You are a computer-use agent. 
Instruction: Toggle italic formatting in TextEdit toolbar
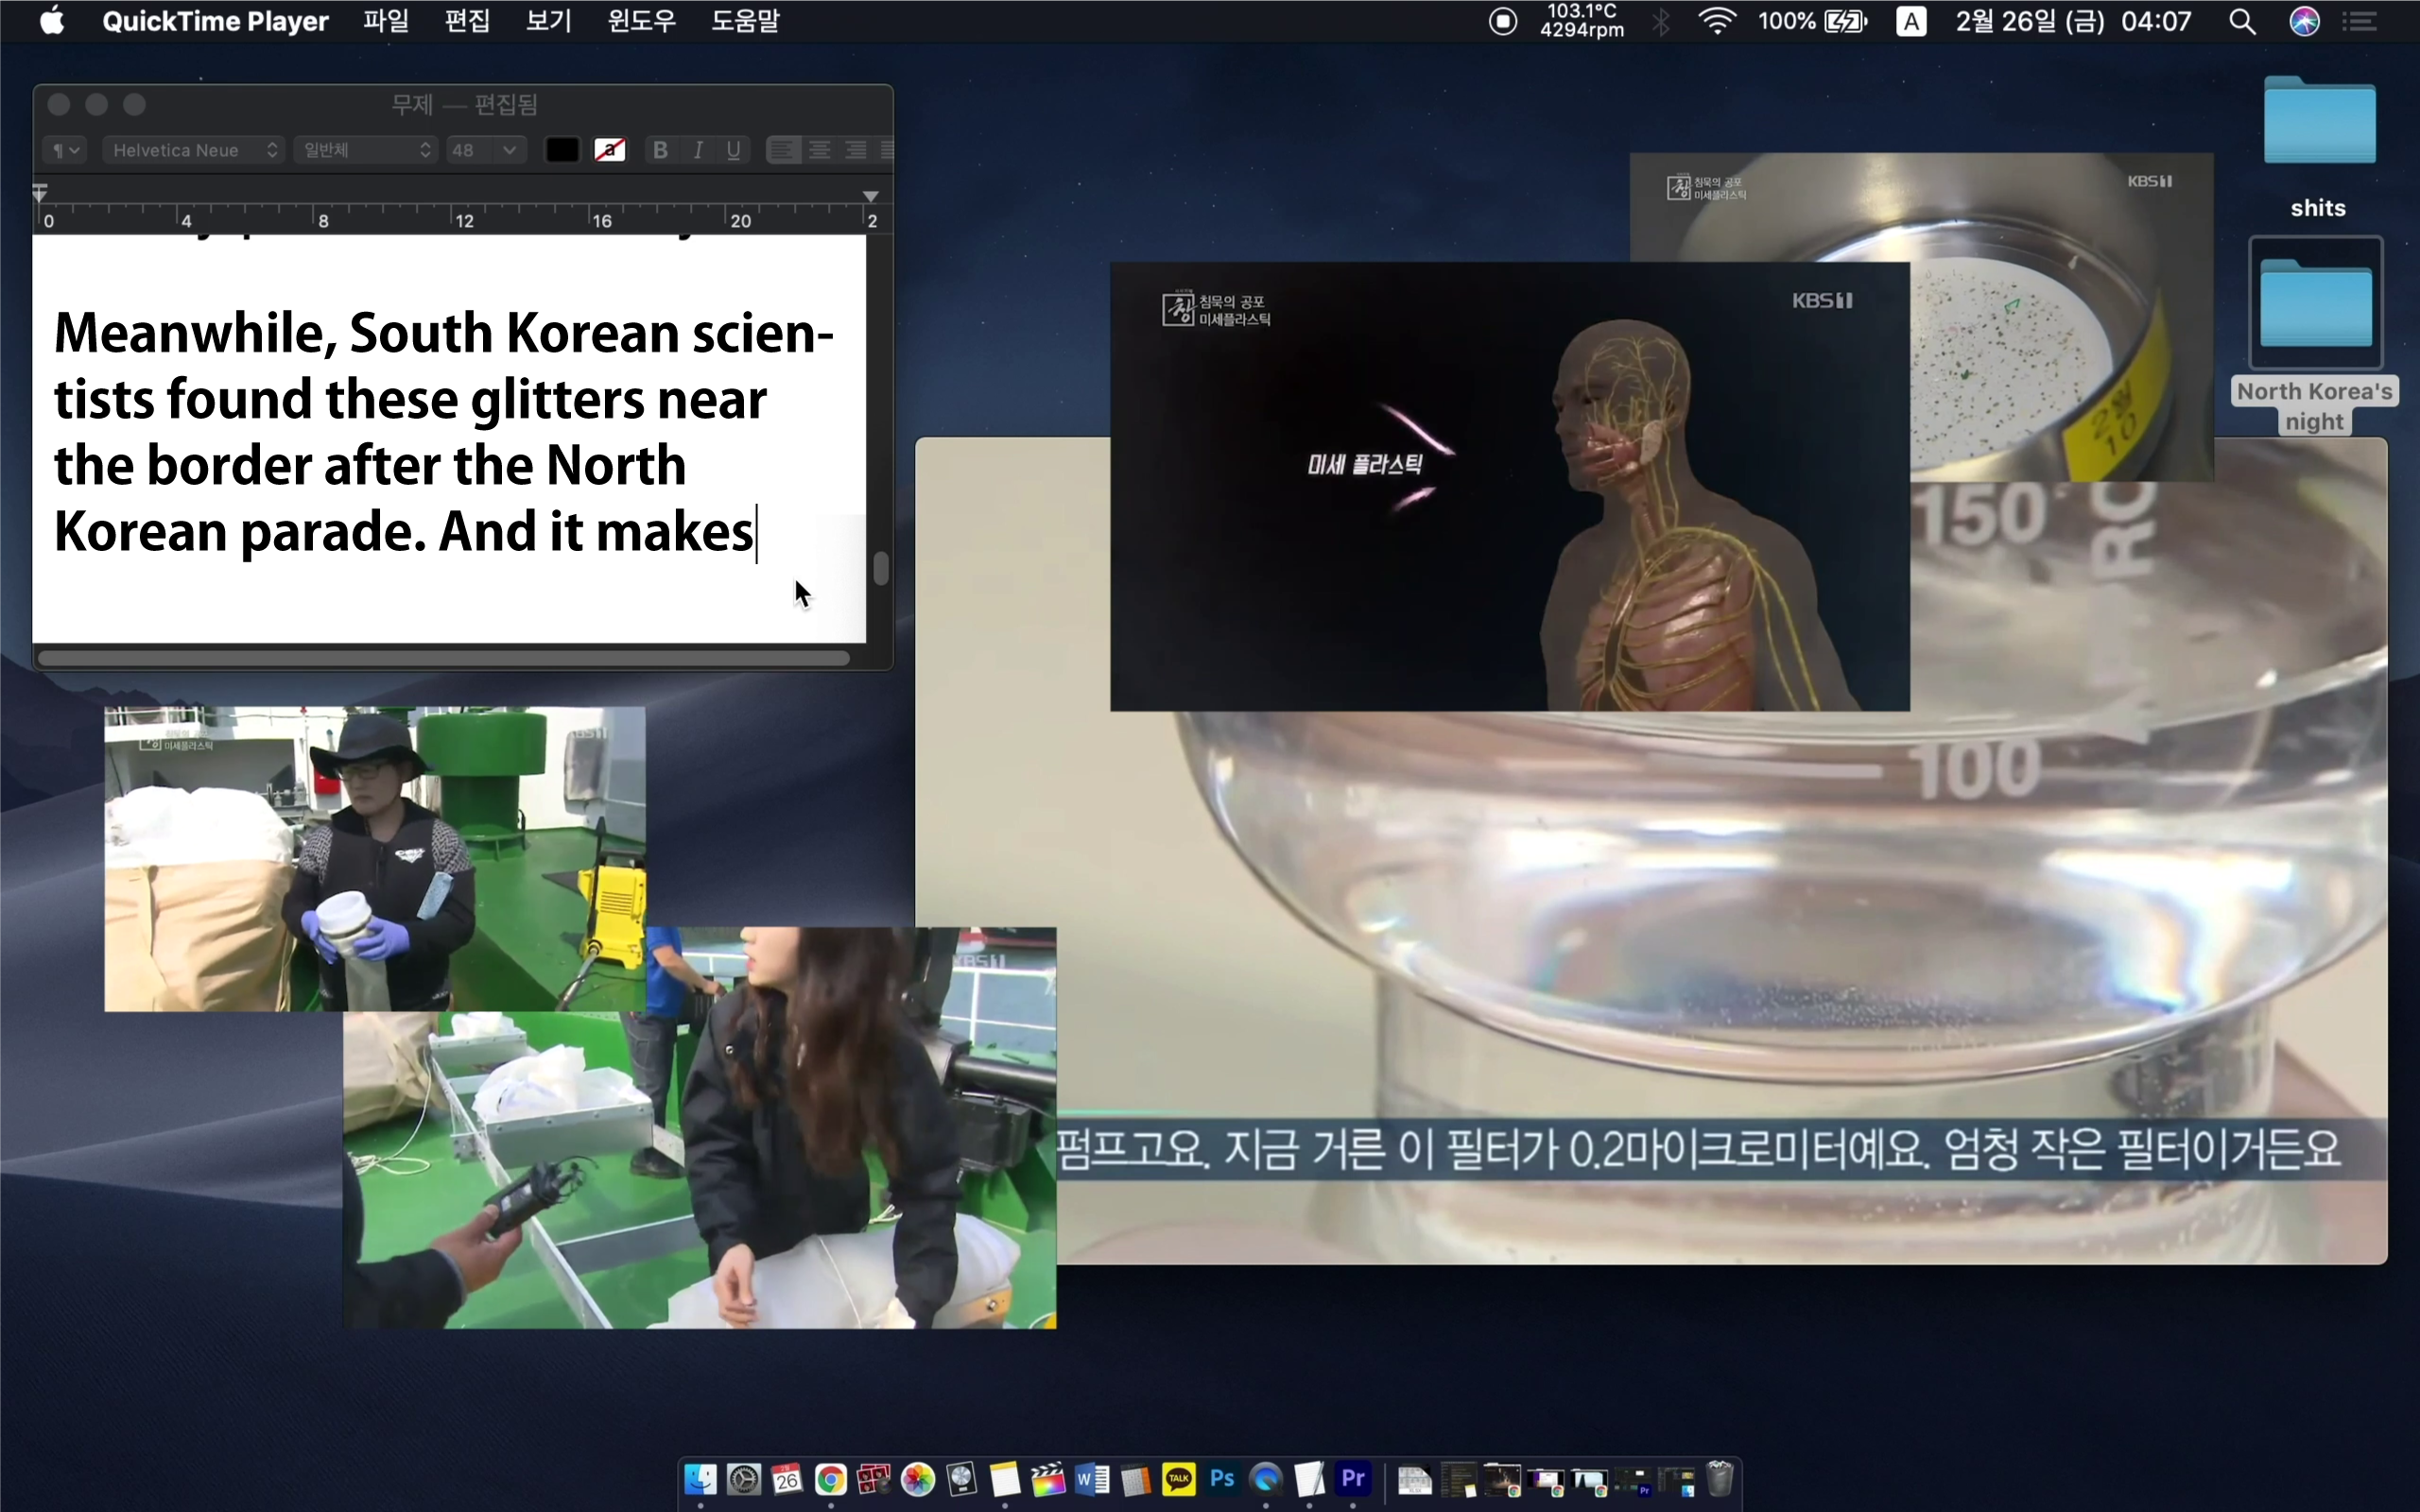point(698,150)
